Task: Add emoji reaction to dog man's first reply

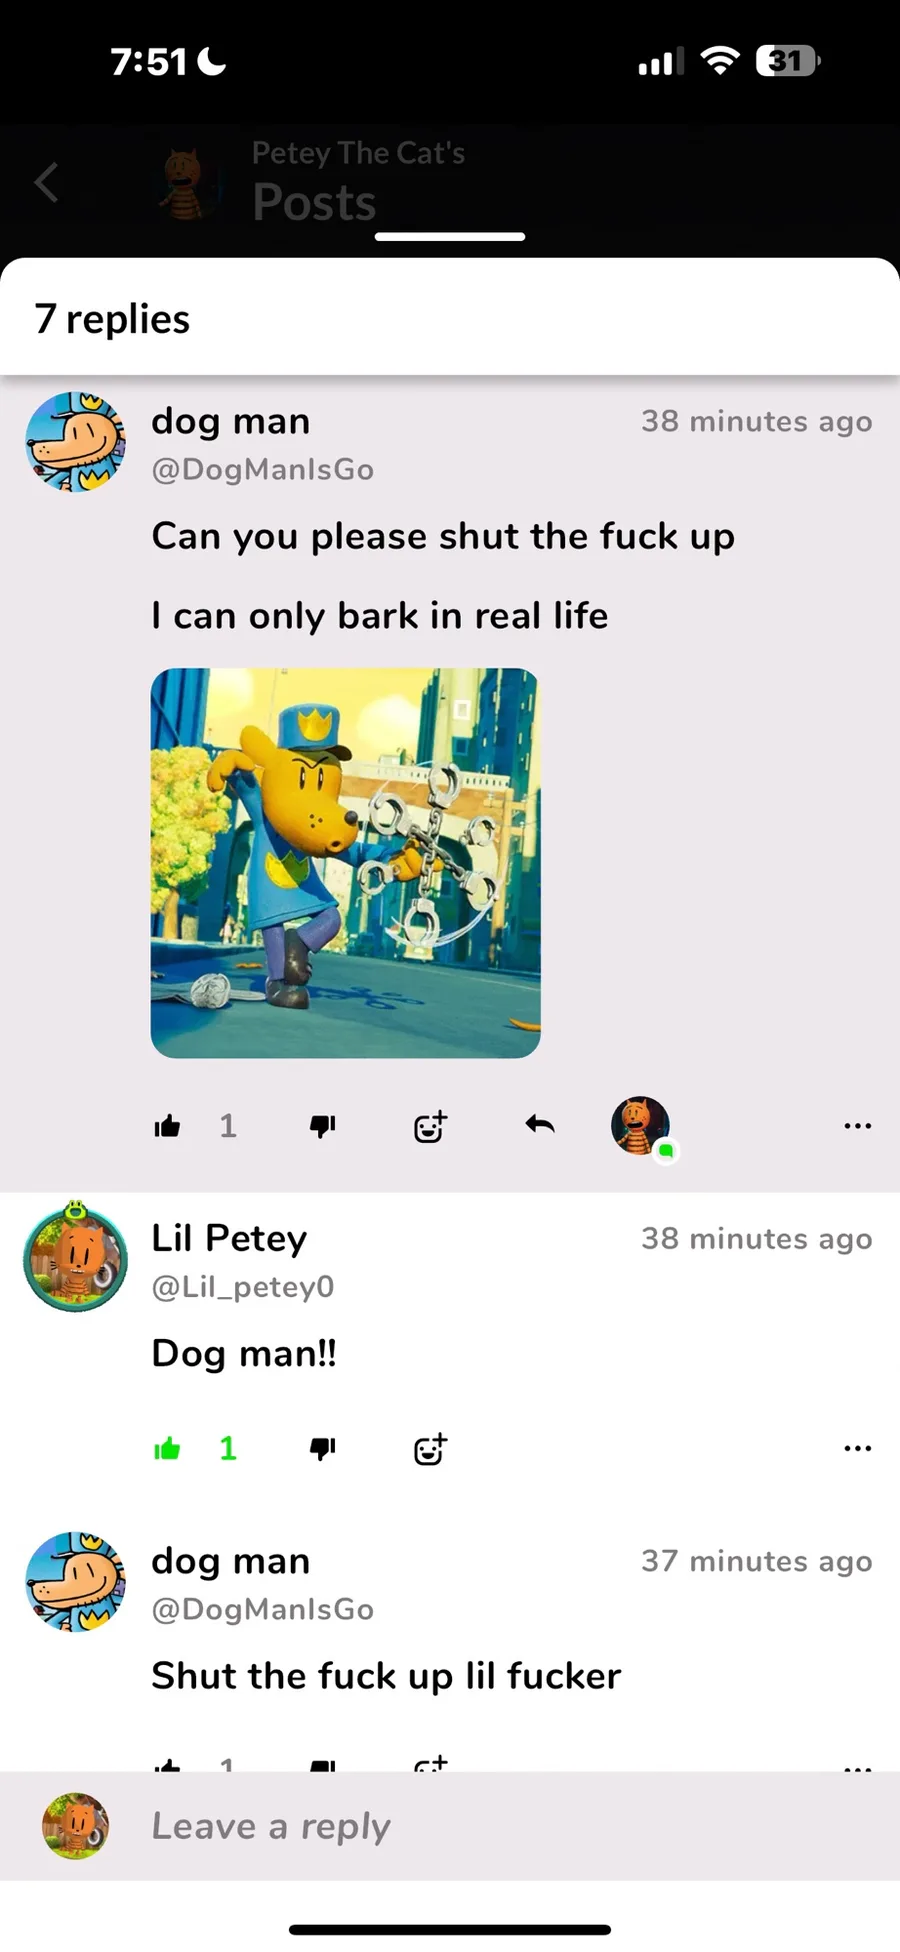Action: 430,1126
